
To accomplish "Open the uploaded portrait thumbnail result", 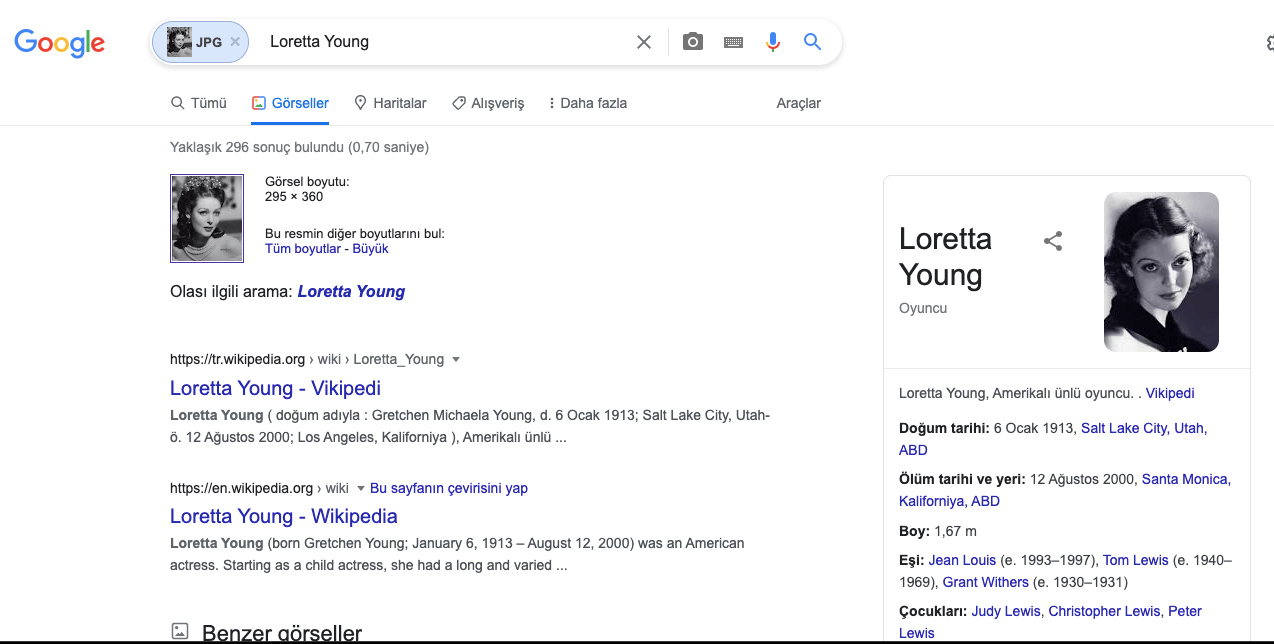I will pyautogui.click(x=207, y=218).
